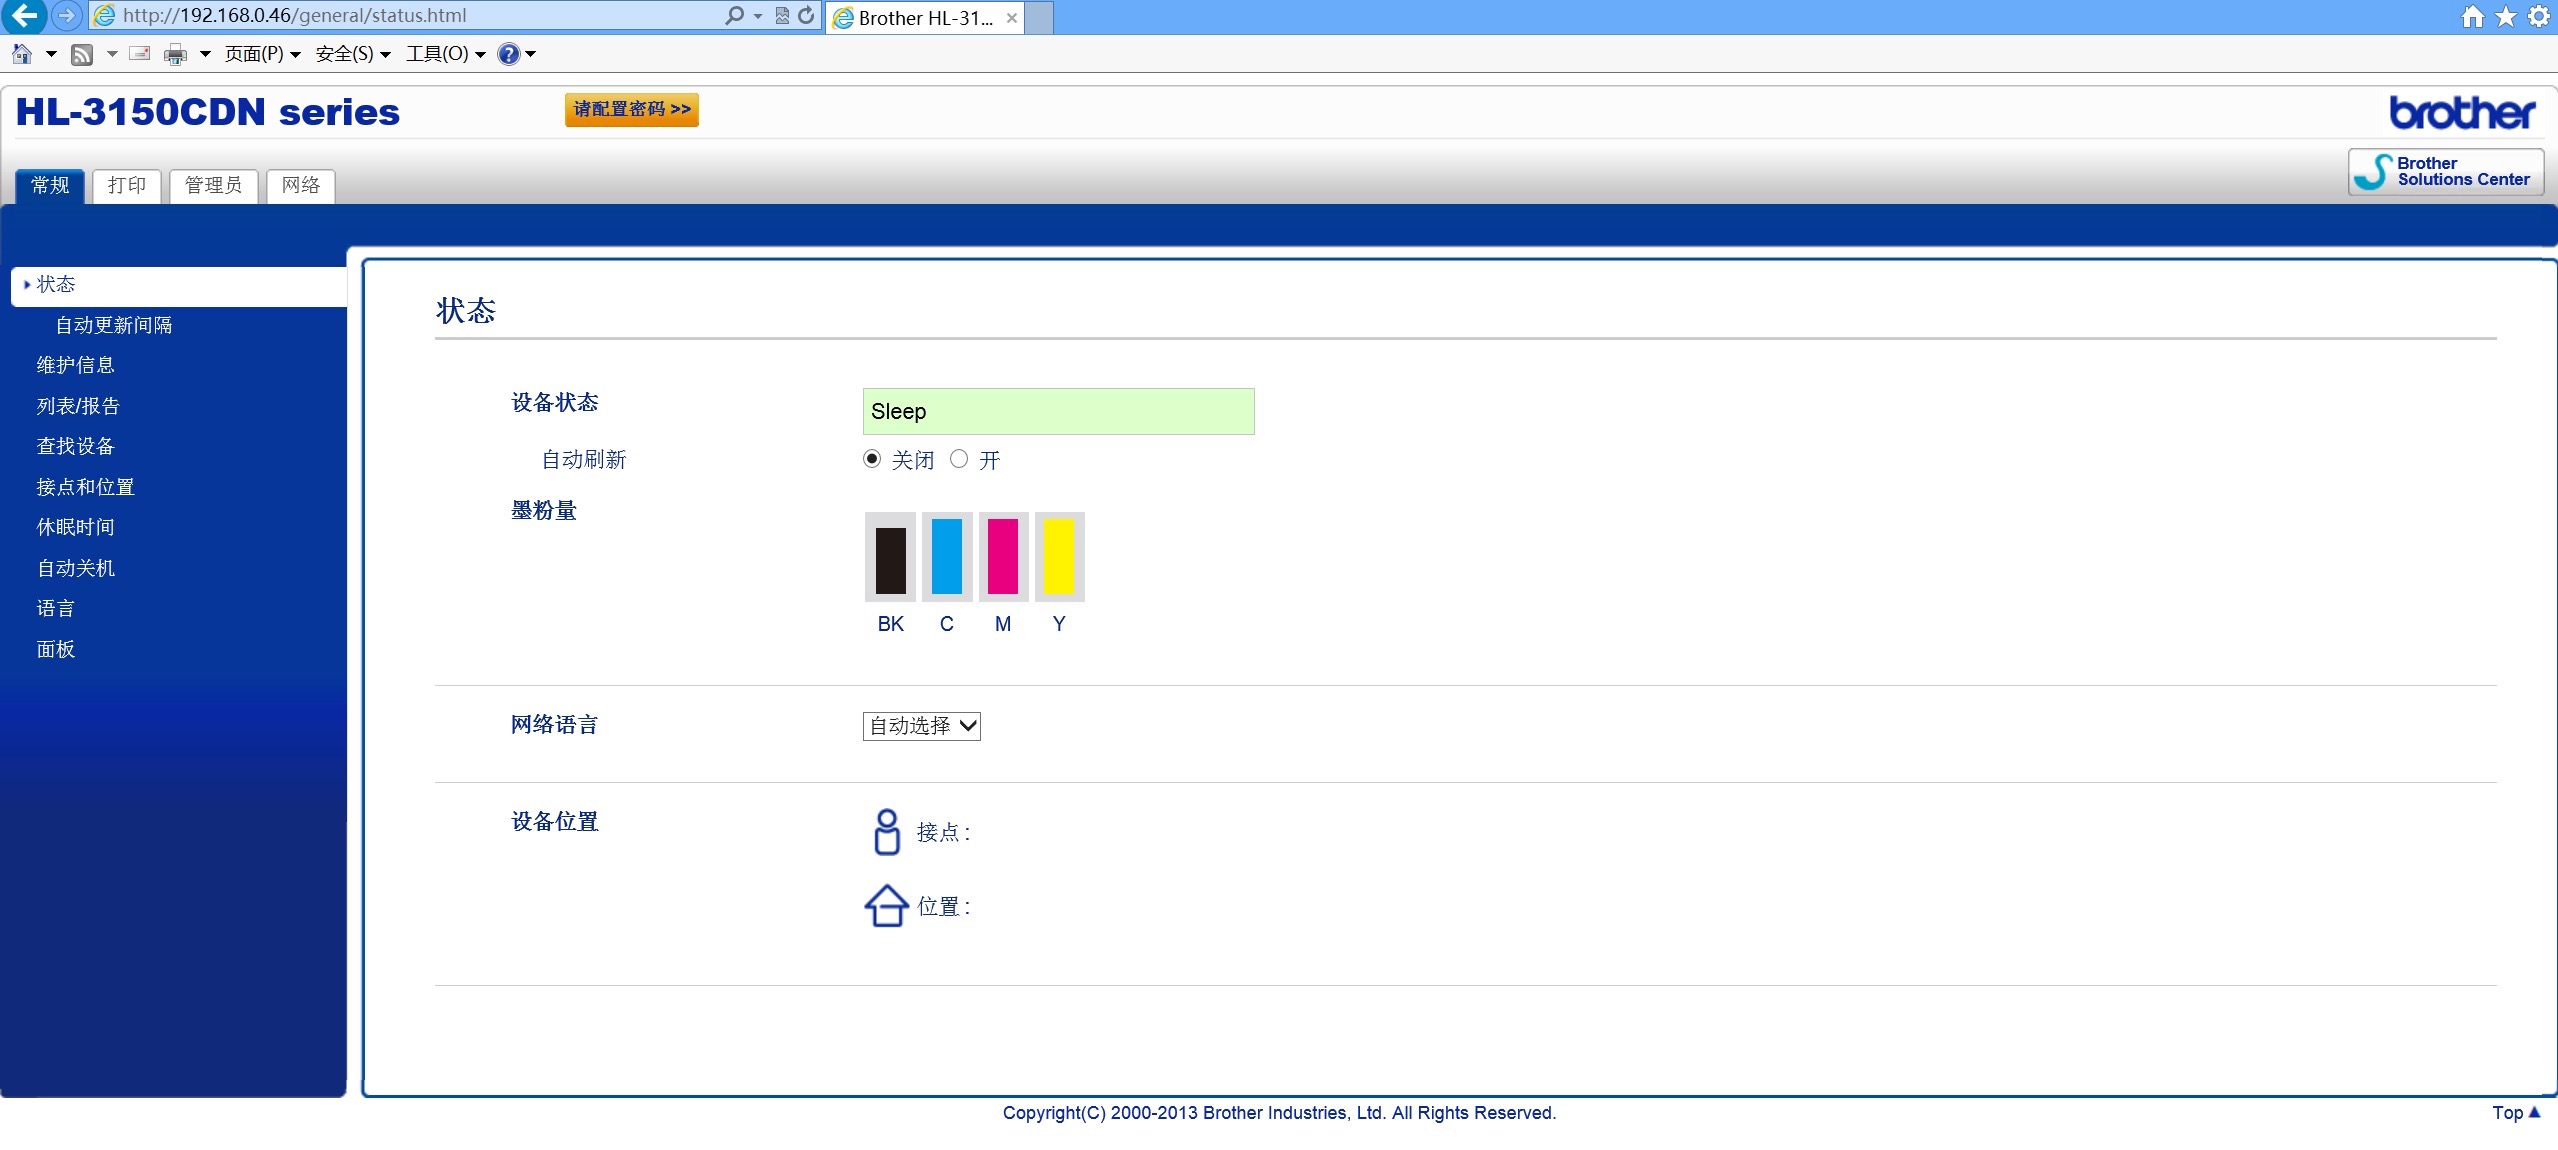Switch to the 打印 tab
The height and width of the screenshot is (1150, 2558).
pyautogui.click(x=127, y=186)
